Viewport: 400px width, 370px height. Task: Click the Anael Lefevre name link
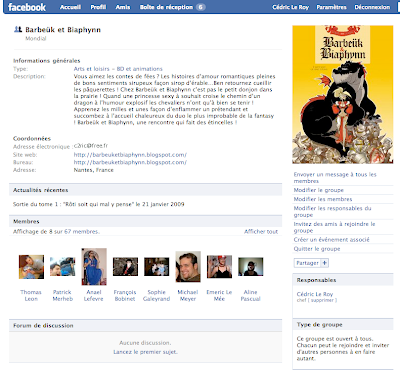point(94,296)
